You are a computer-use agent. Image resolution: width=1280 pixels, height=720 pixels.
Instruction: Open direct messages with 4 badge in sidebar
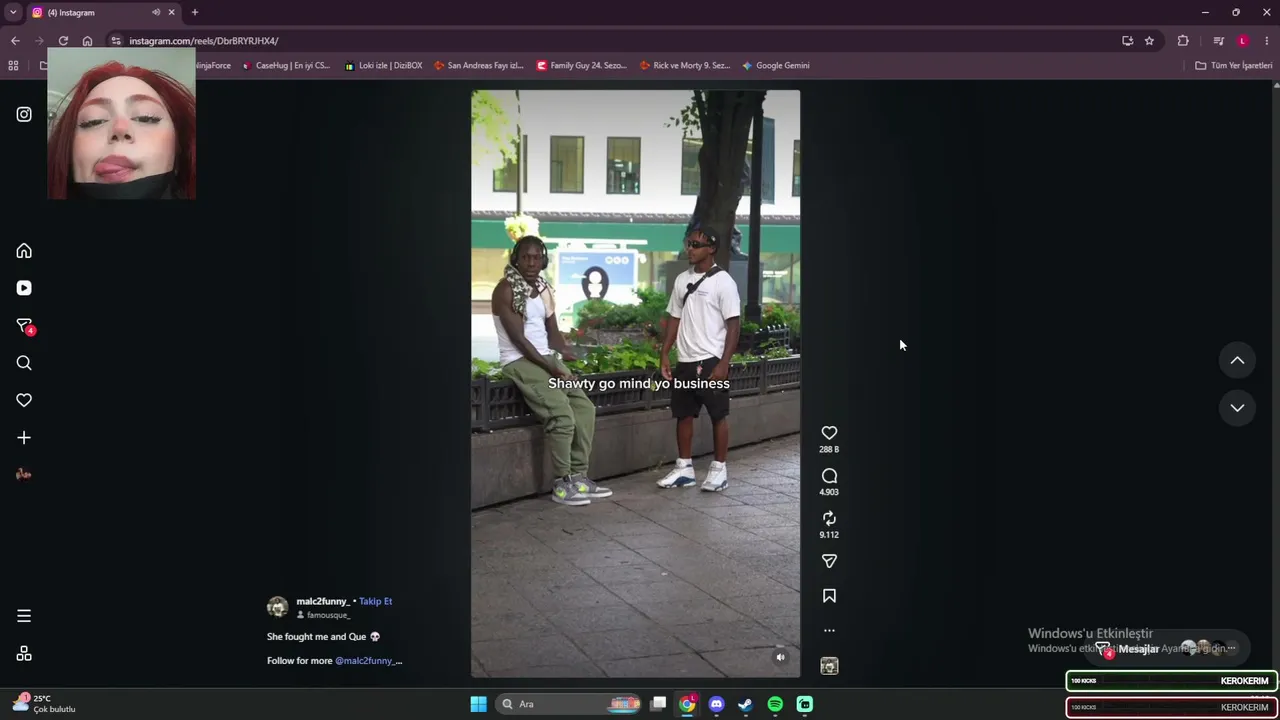tap(24, 326)
